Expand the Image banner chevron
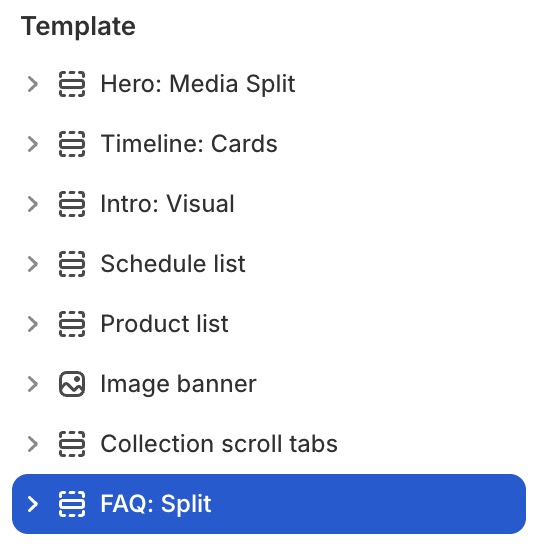This screenshot has height=546, width=540. click(x=33, y=384)
